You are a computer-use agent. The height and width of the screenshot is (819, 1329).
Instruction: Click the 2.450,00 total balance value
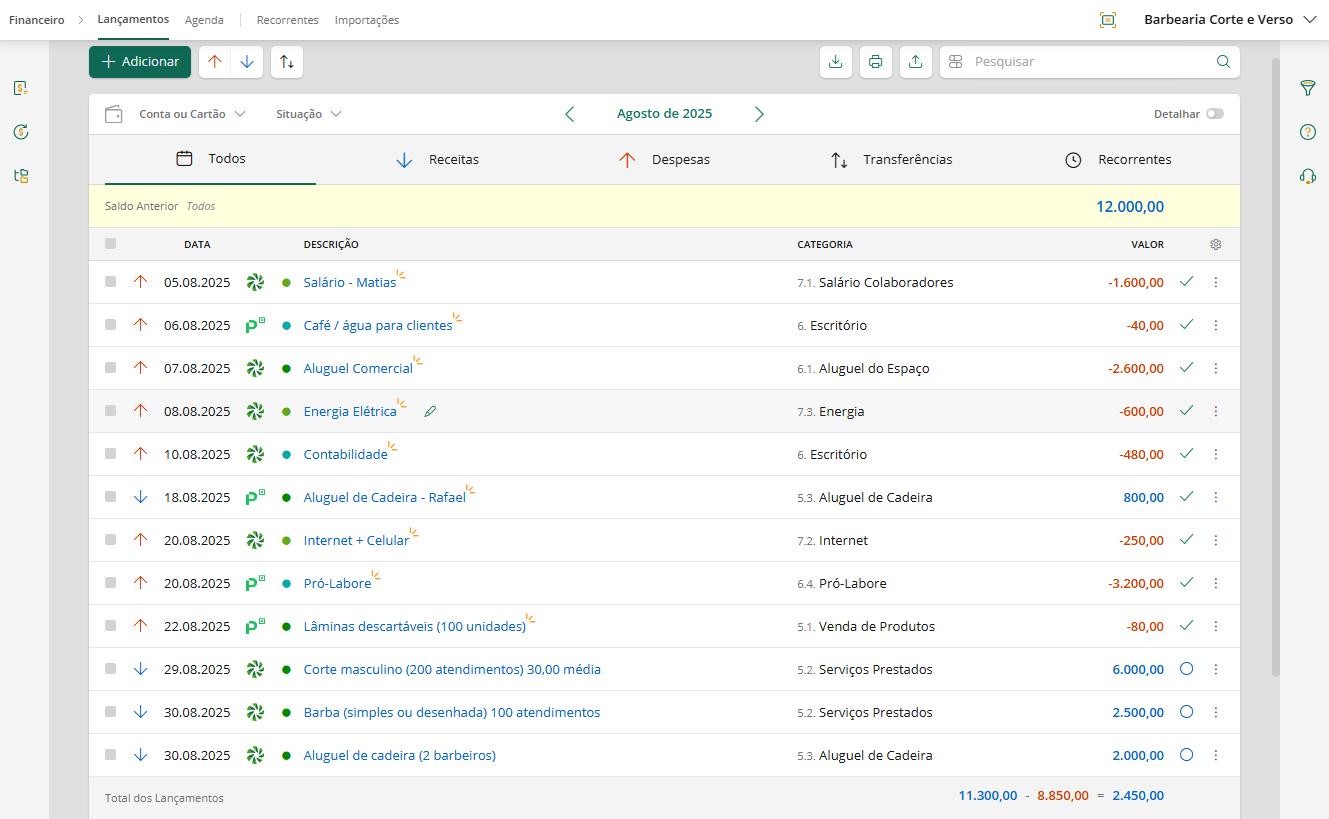1137,796
